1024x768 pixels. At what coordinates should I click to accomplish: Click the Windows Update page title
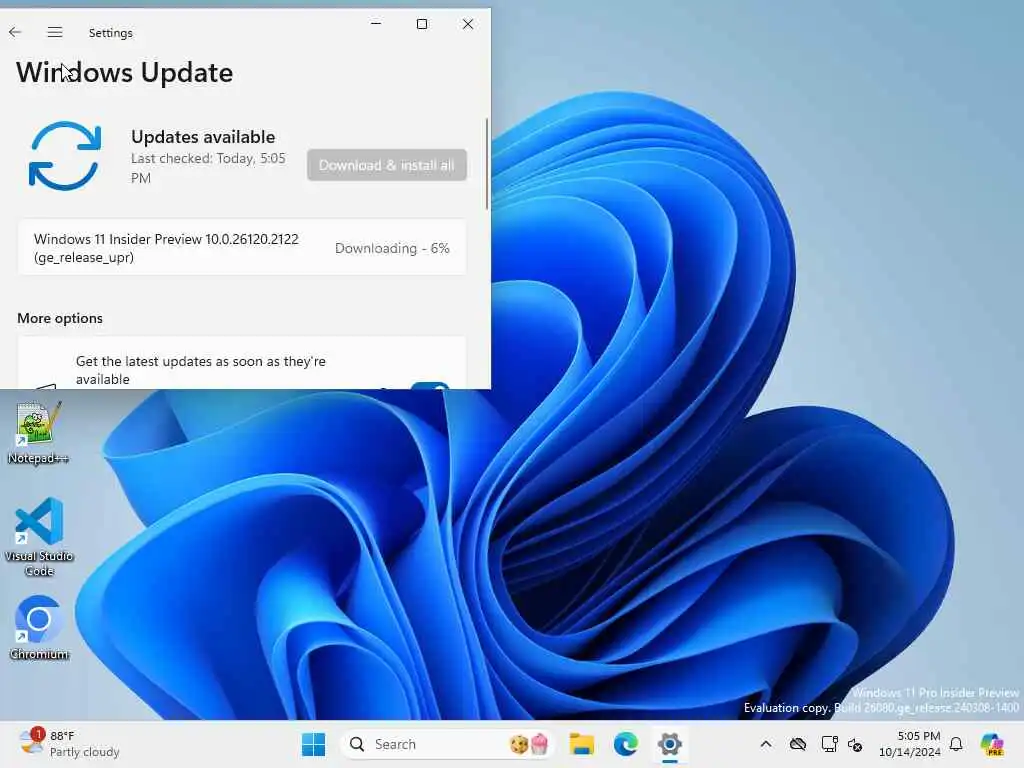click(124, 72)
